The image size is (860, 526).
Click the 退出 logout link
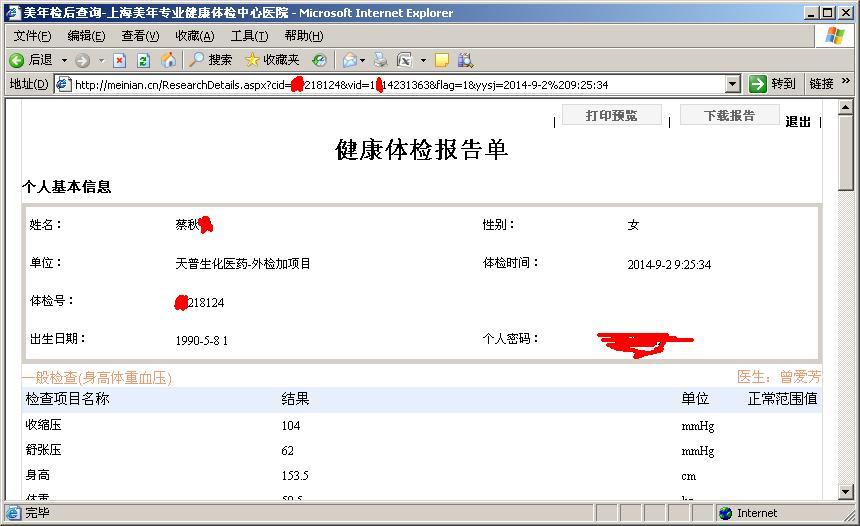797,121
